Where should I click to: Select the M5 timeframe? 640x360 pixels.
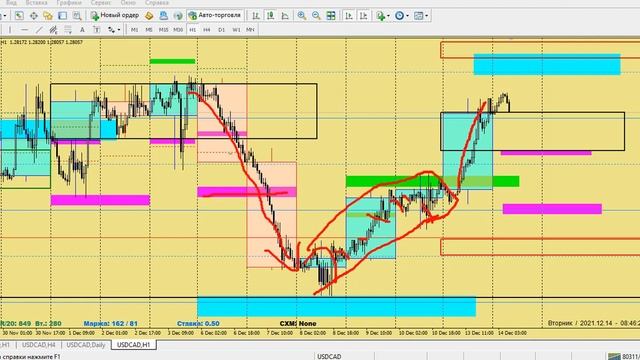(x=149, y=30)
